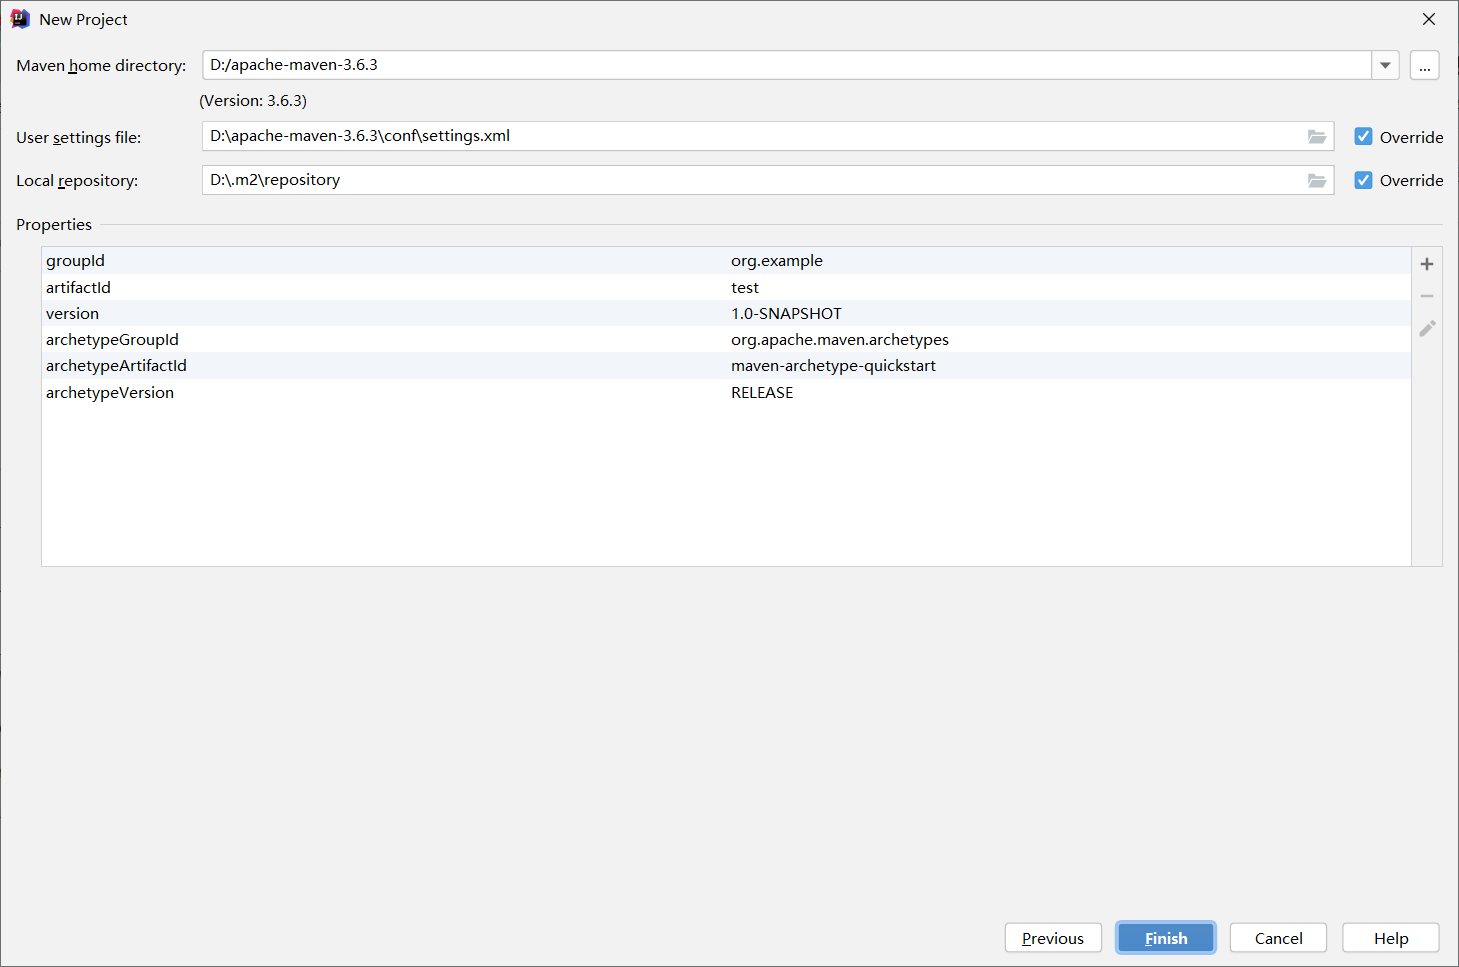The width and height of the screenshot is (1459, 967).
Task: Click the IntelliJ IDEA logo in title bar
Action: click(20, 19)
